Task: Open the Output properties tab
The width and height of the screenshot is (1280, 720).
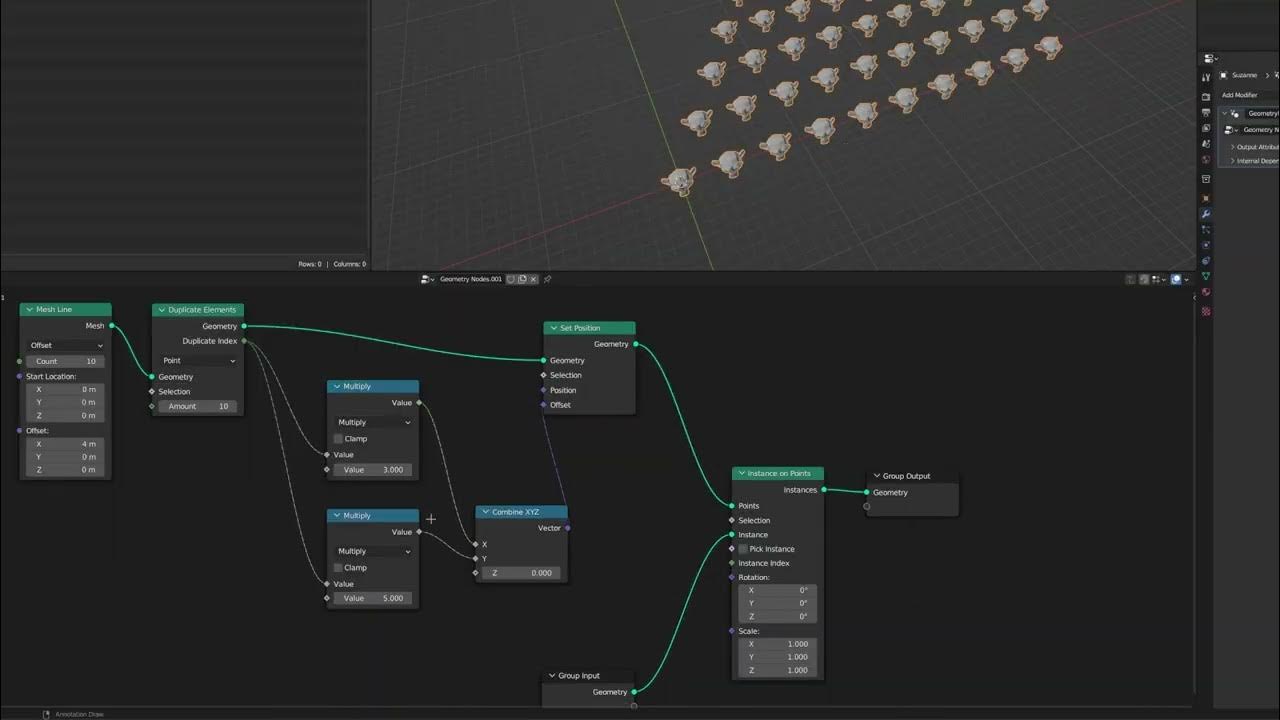Action: click(1206, 113)
